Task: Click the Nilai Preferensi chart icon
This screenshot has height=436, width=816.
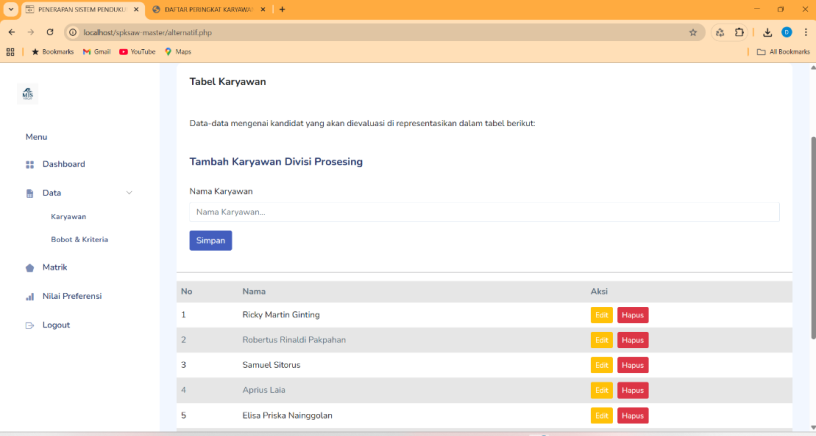Action: pos(30,297)
